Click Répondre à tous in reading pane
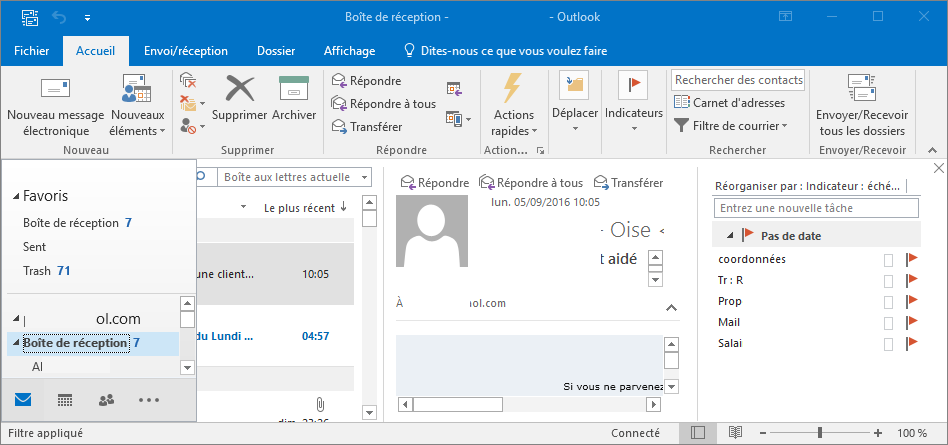Screen dimensions: 948x445 pyautogui.click(x=531, y=183)
